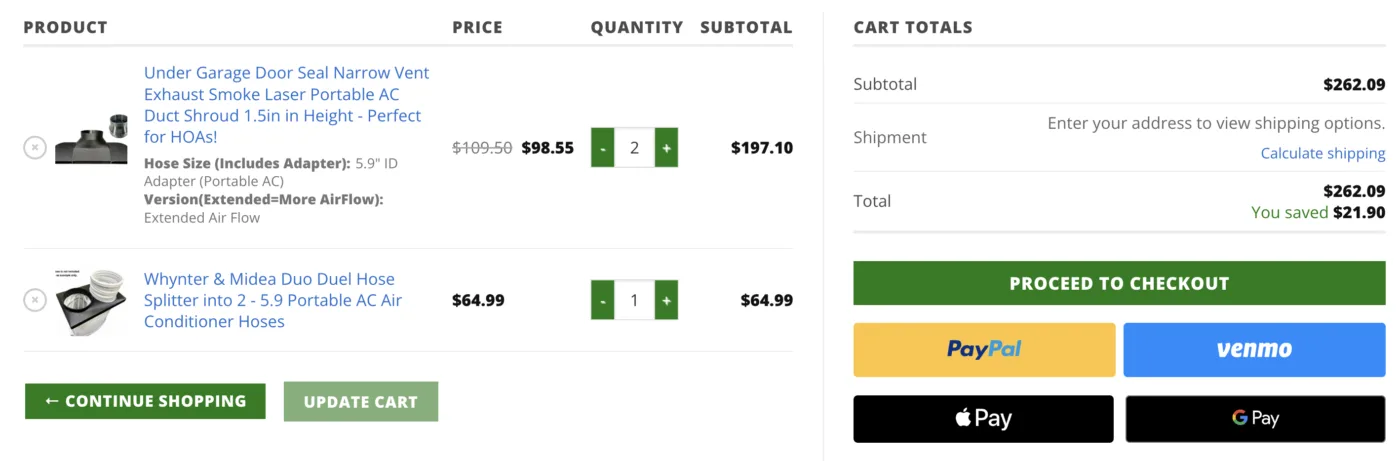Image resolution: width=1400 pixels, height=461 pixels.
Task: Increase quantity of Garage Door Seal item
Action: (x=667, y=148)
